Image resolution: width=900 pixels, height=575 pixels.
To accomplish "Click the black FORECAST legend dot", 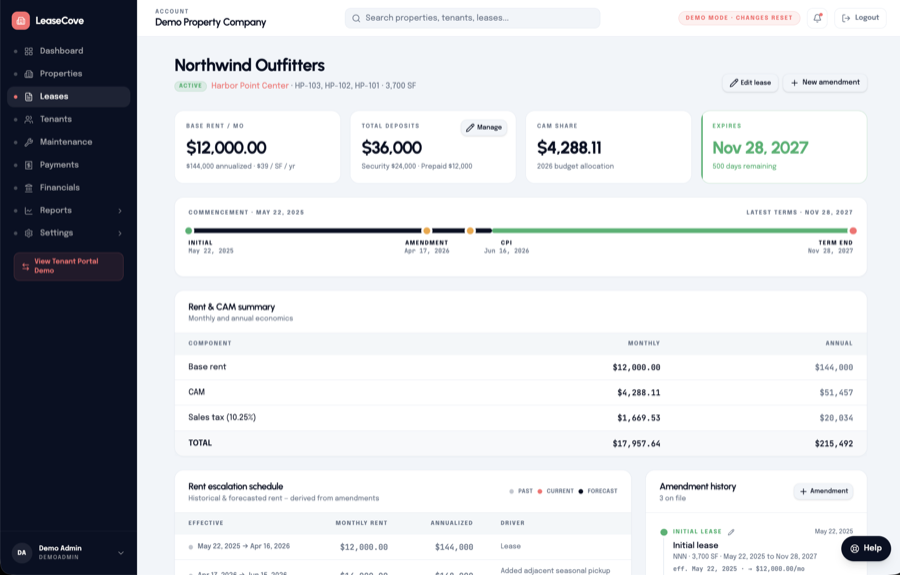I will tap(581, 491).
